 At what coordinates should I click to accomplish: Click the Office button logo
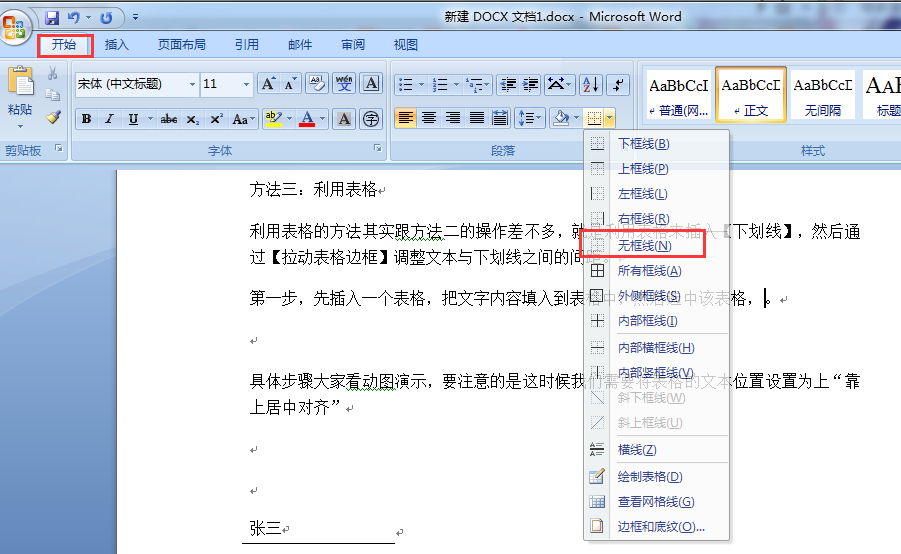pos(16,27)
